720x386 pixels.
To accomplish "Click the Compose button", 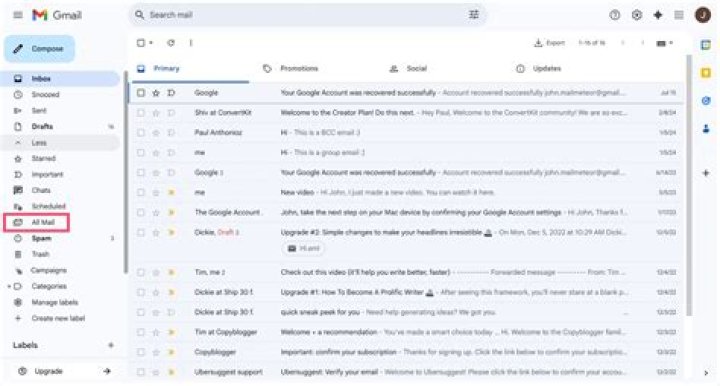I will (39, 49).
